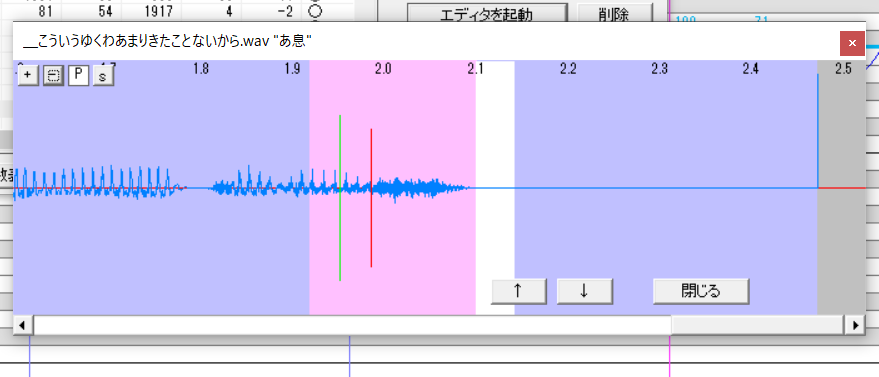This screenshot has height=377, width=879.
Task: Click the zoom-out button beside plus
Action: 53,76
